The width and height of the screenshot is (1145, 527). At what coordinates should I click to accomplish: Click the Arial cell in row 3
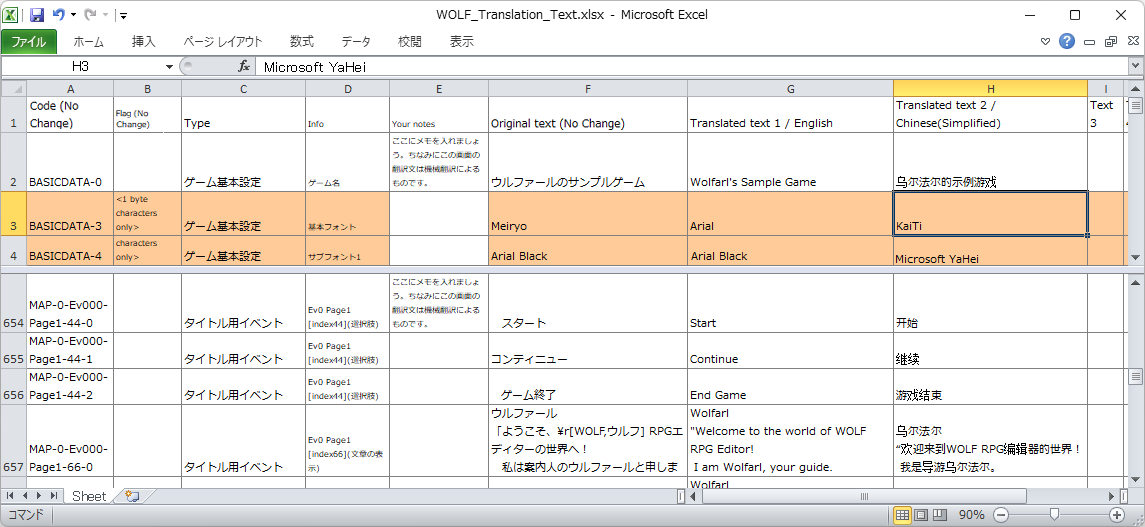pyautogui.click(x=790, y=213)
